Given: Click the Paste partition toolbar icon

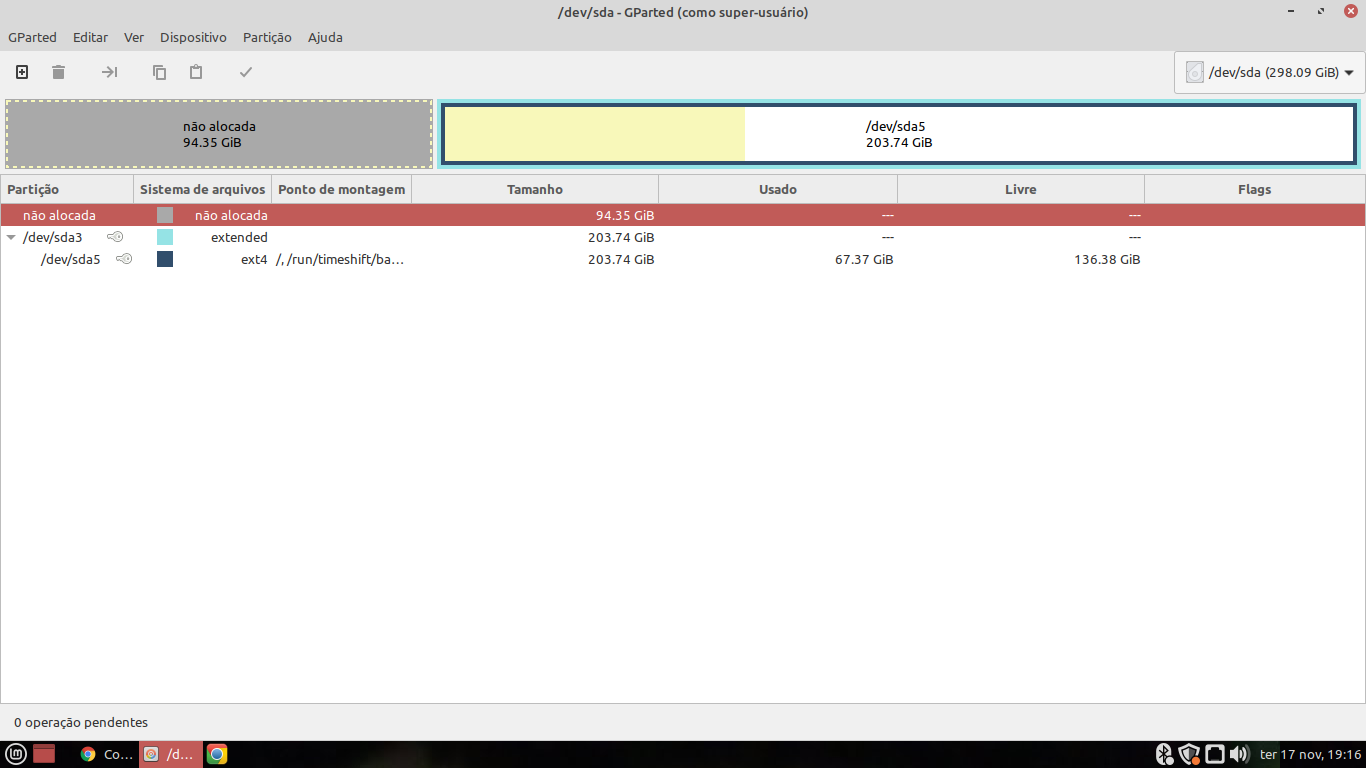Looking at the screenshot, I should pos(196,72).
